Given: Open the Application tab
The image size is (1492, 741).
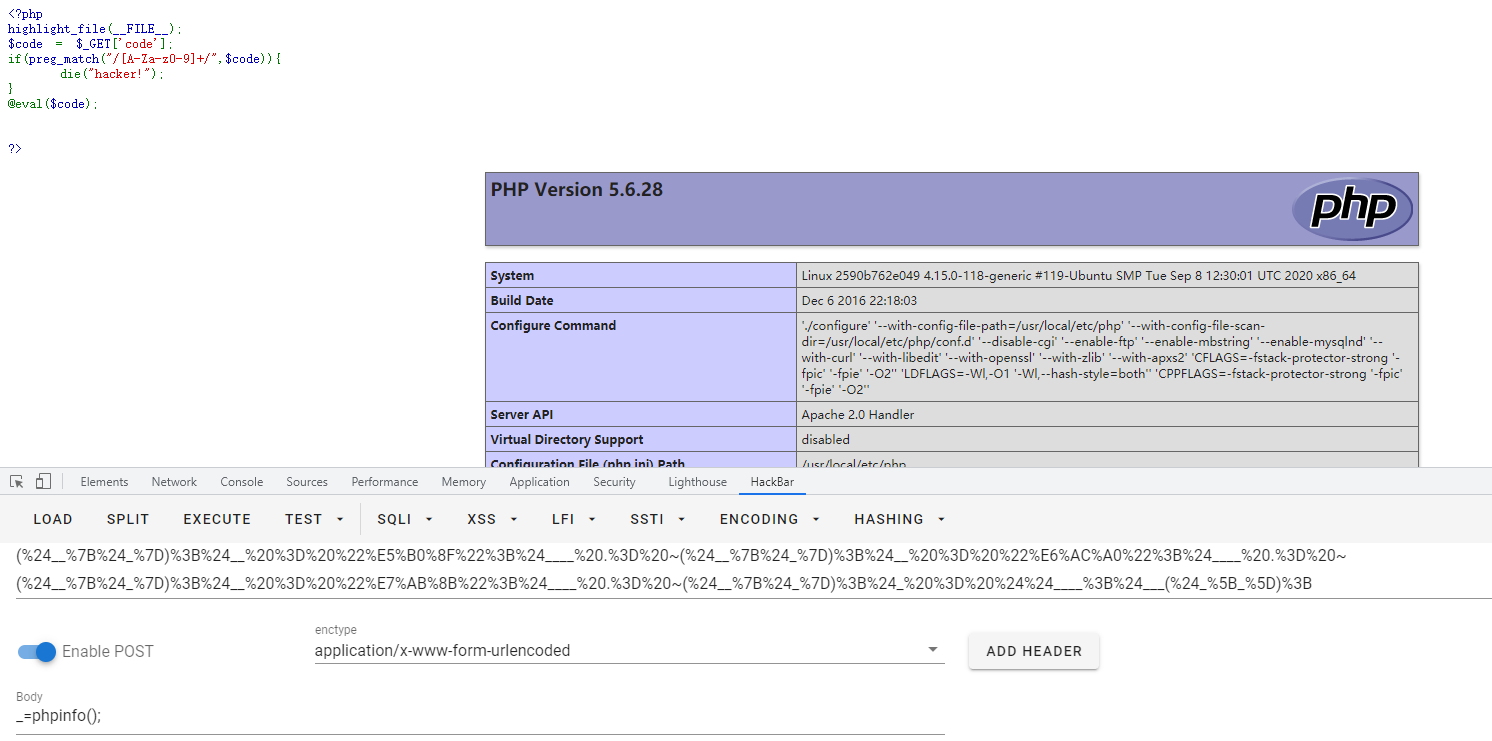Looking at the screenshot, I should tap(539, 482).
